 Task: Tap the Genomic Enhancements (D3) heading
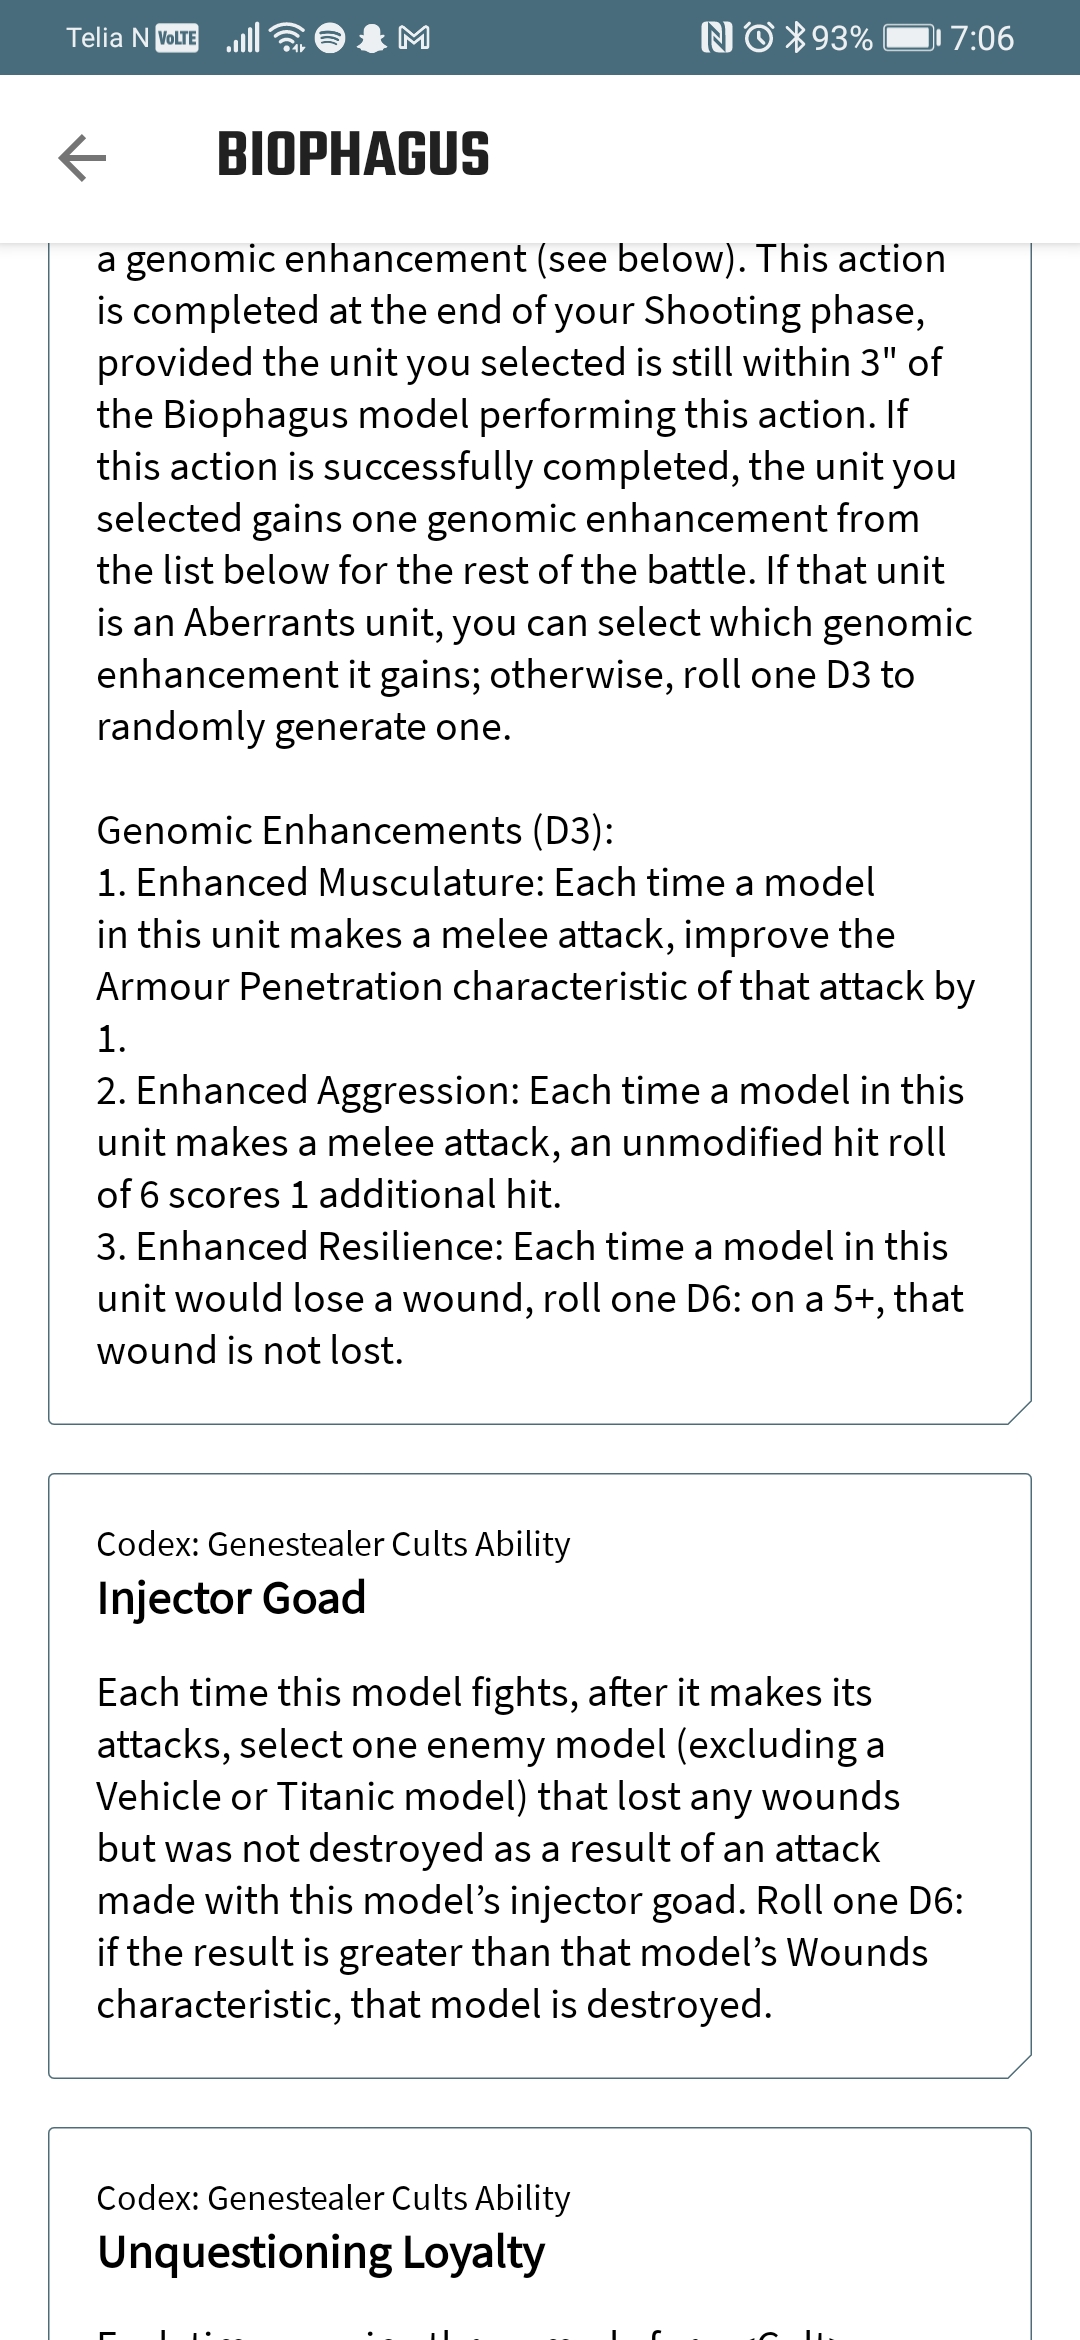[355, 830]
